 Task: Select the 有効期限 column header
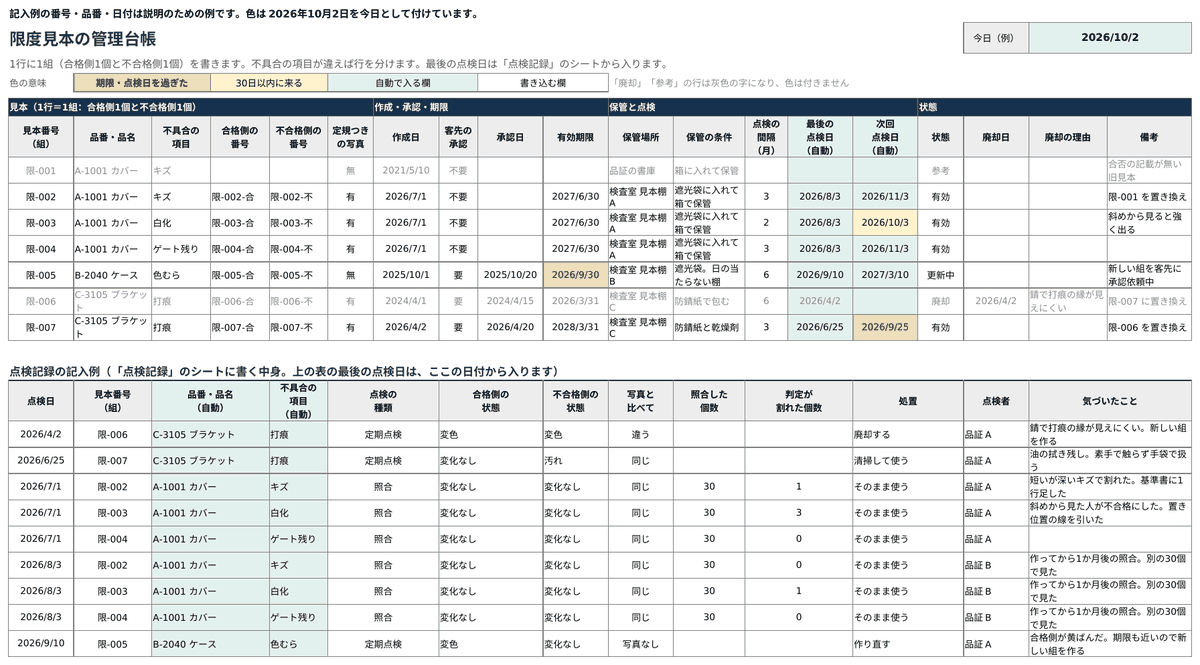tap(575, 137)
